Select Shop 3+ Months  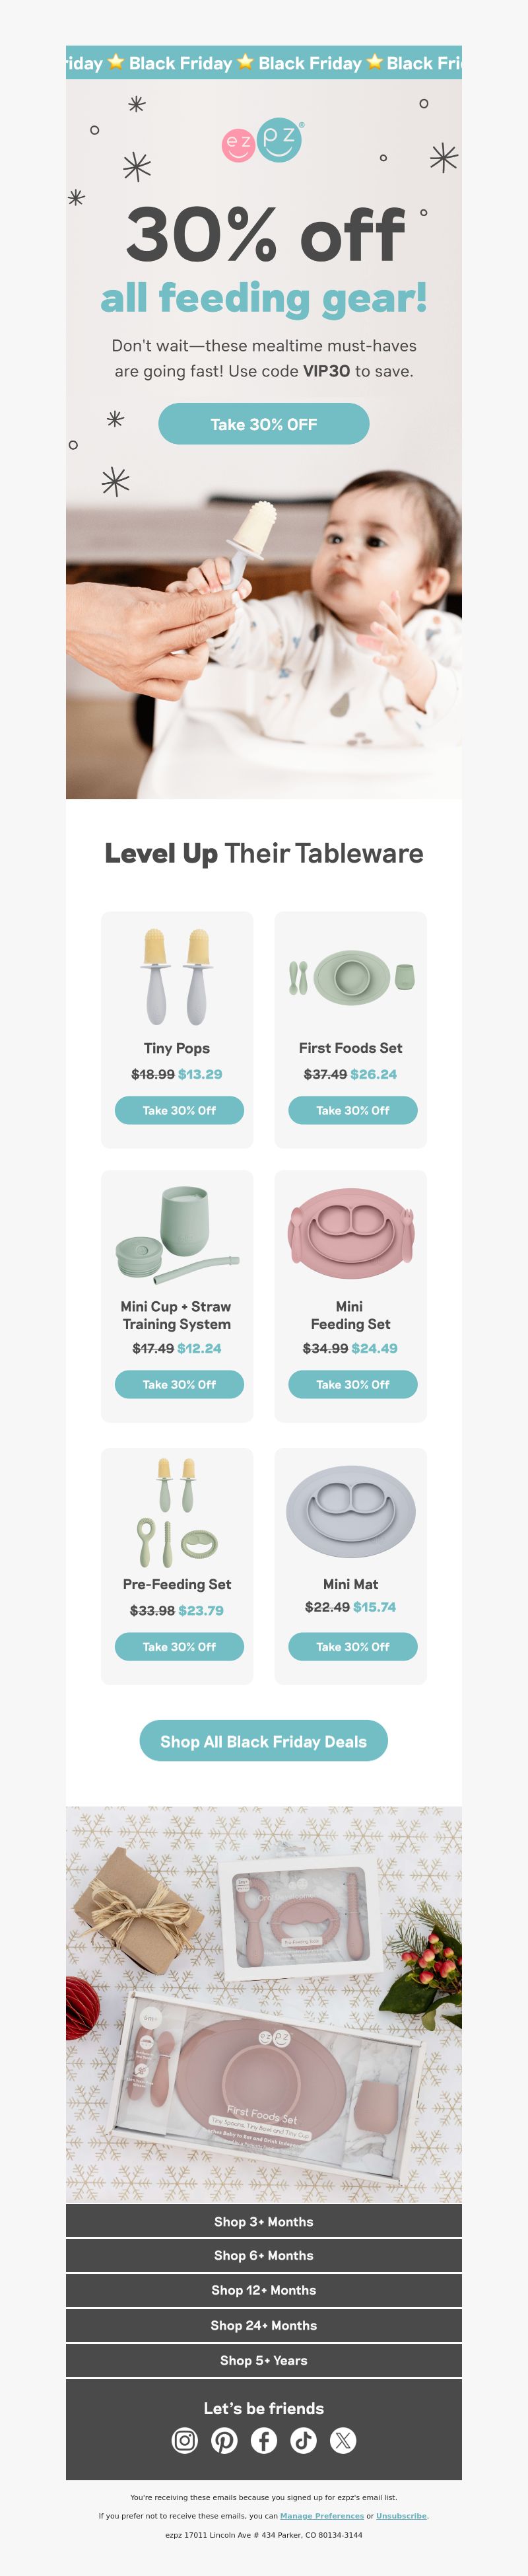point(264,2221)
